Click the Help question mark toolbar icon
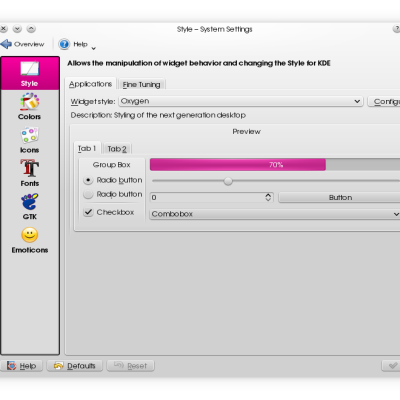Viewport: 400px width, 400px height. (64, 44)
